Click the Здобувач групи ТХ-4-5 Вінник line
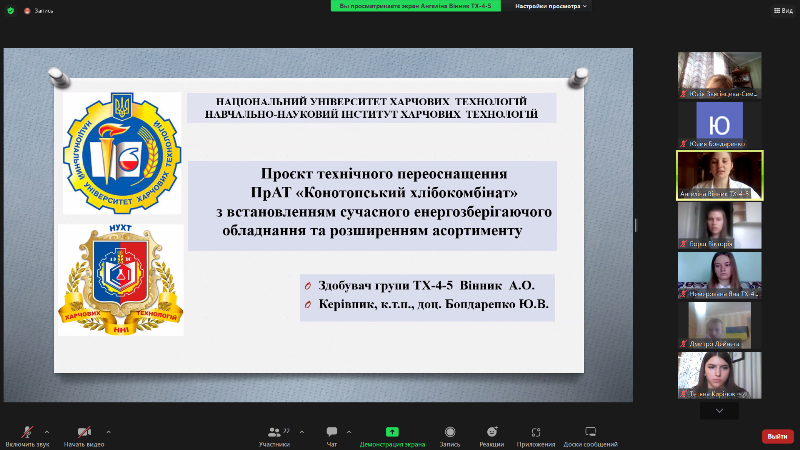The image size is (800, 450). [427, 285]
